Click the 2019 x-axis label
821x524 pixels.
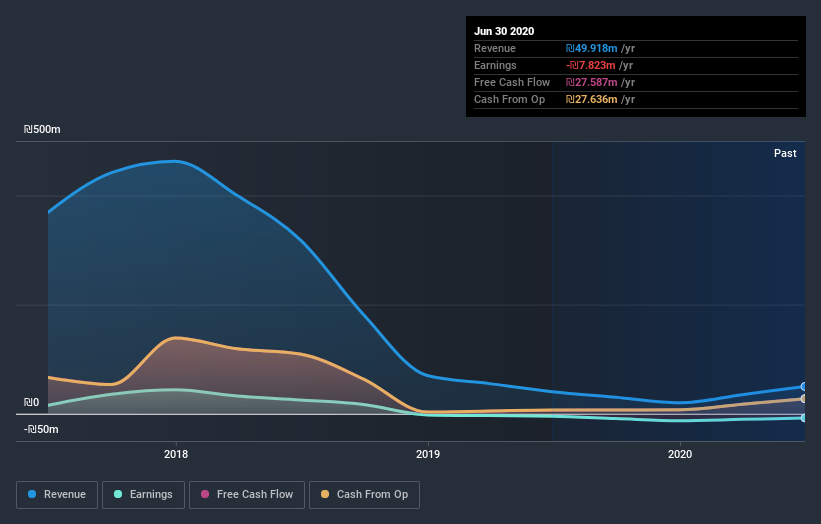click(428, 454)
